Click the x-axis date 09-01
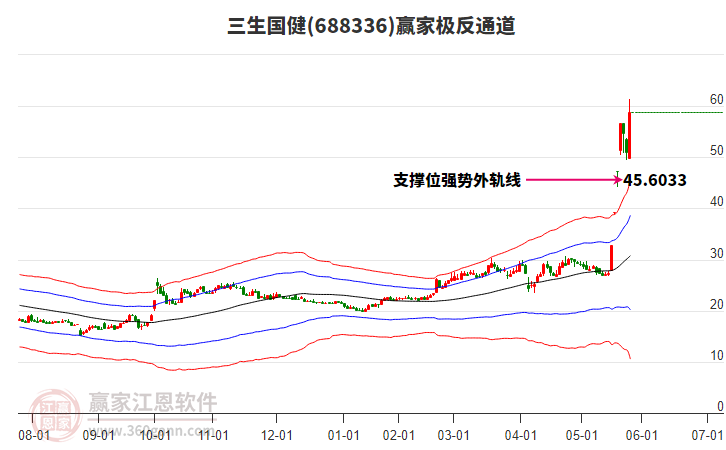726x450 pixels. tap(98, 436)
